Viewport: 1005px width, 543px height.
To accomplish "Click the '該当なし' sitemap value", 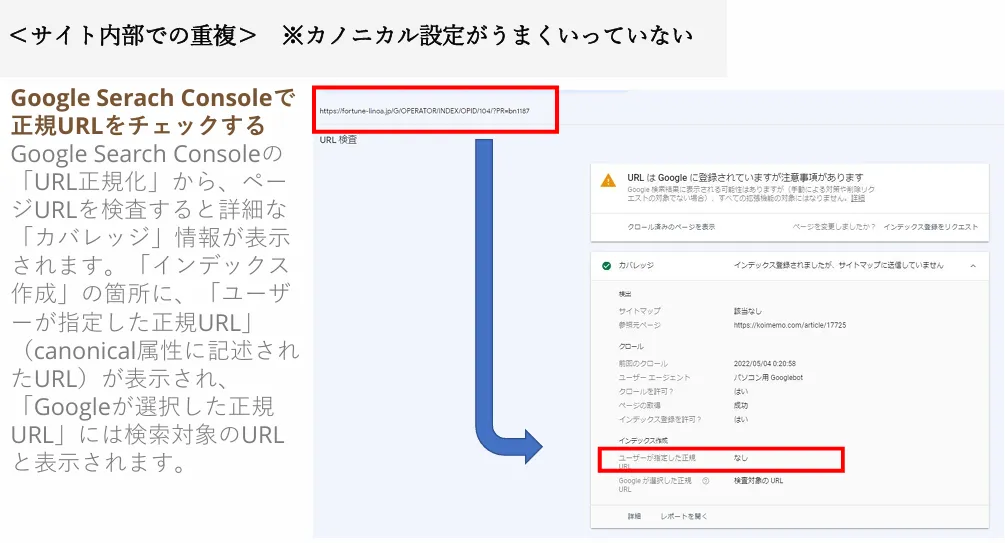I will point(747,311).
